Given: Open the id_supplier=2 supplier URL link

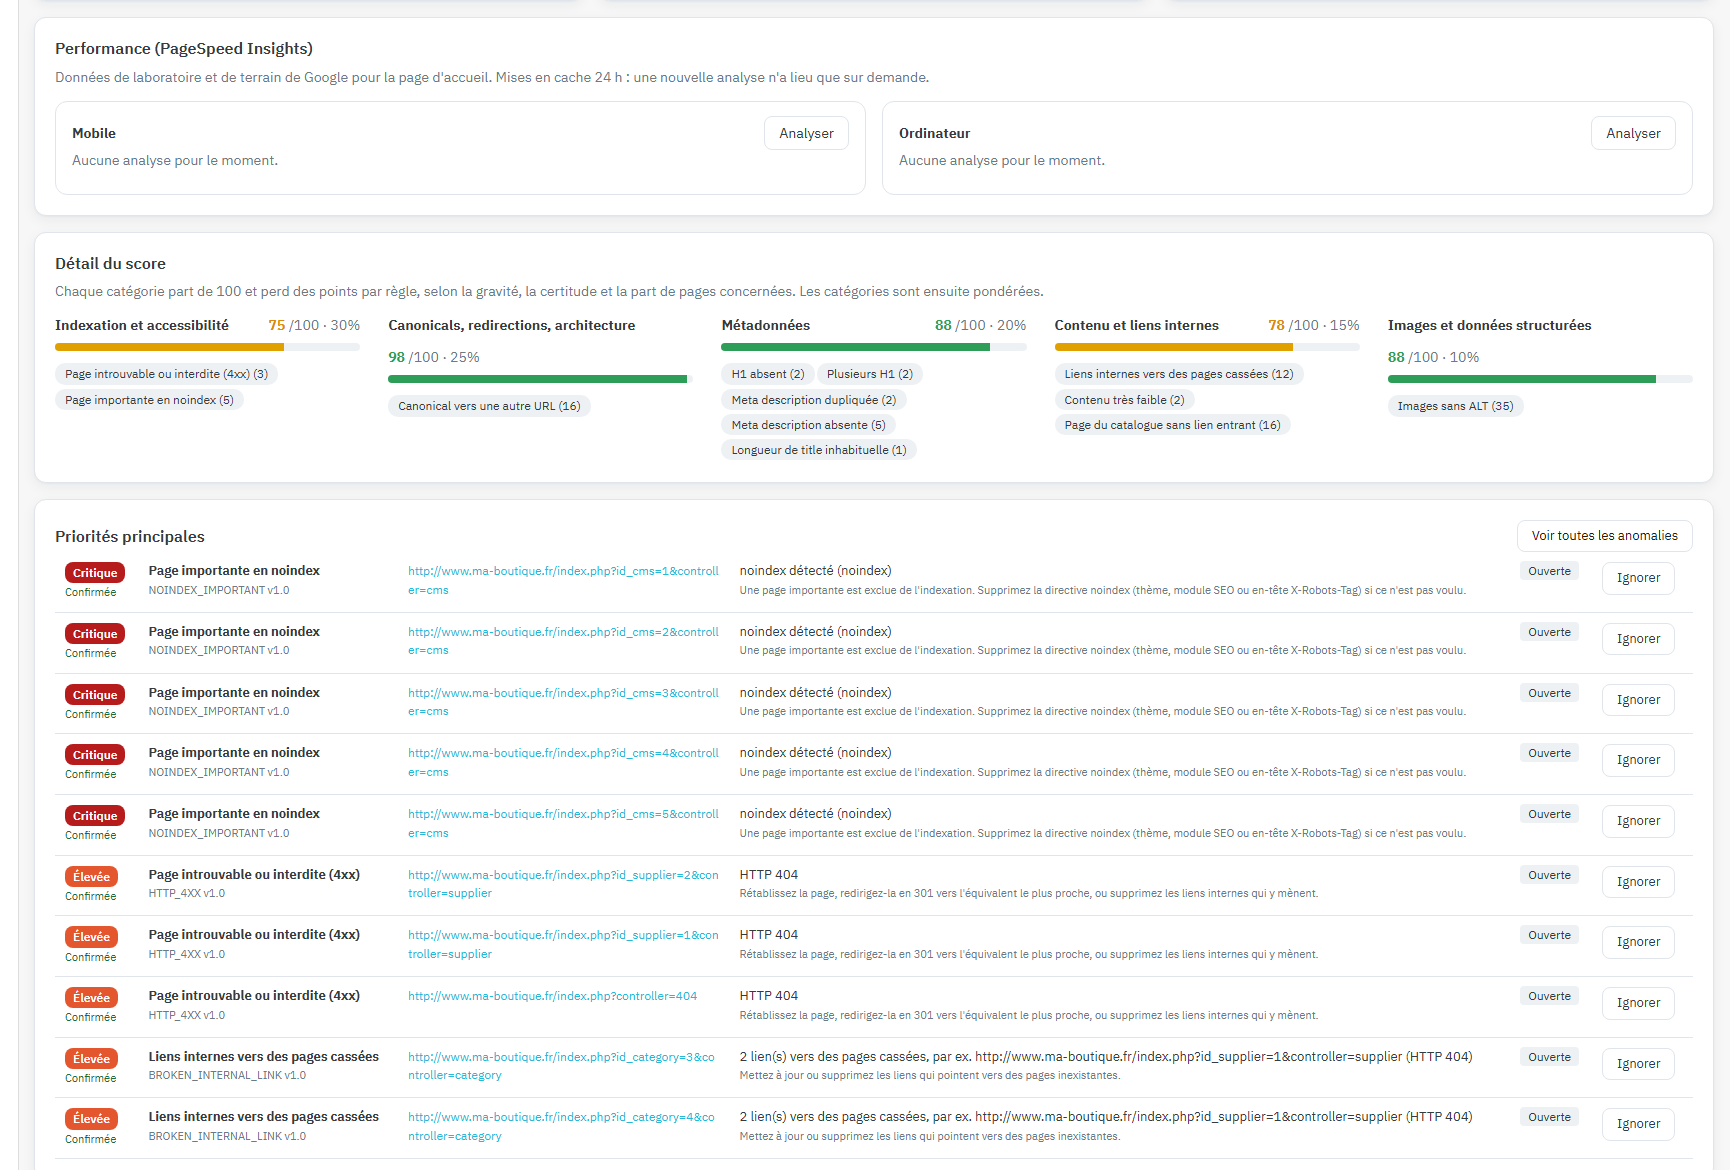Looking at the screenshot, I should point(563,884).
